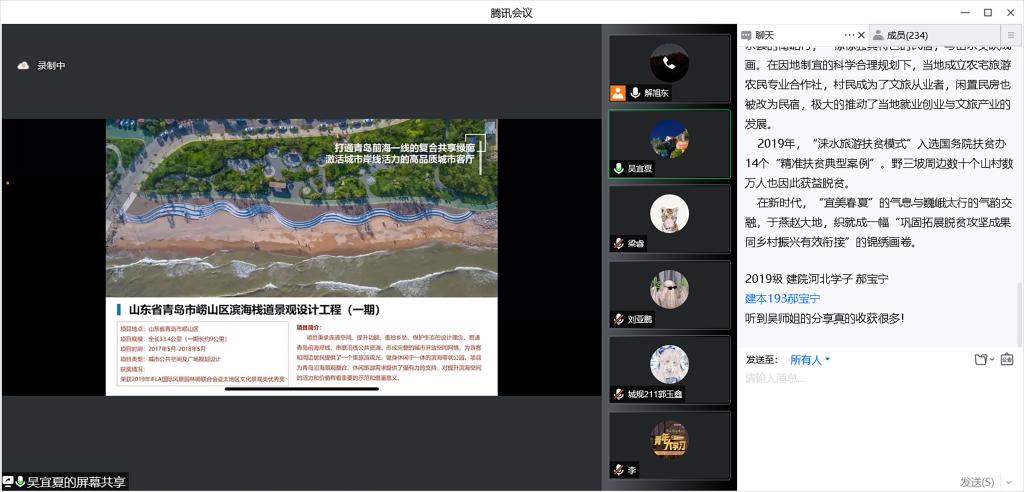Click the microphone icon beside 解旭东
Viewport: 1024px width, 492px height.
pyautogui.click(x=635, y=93)
